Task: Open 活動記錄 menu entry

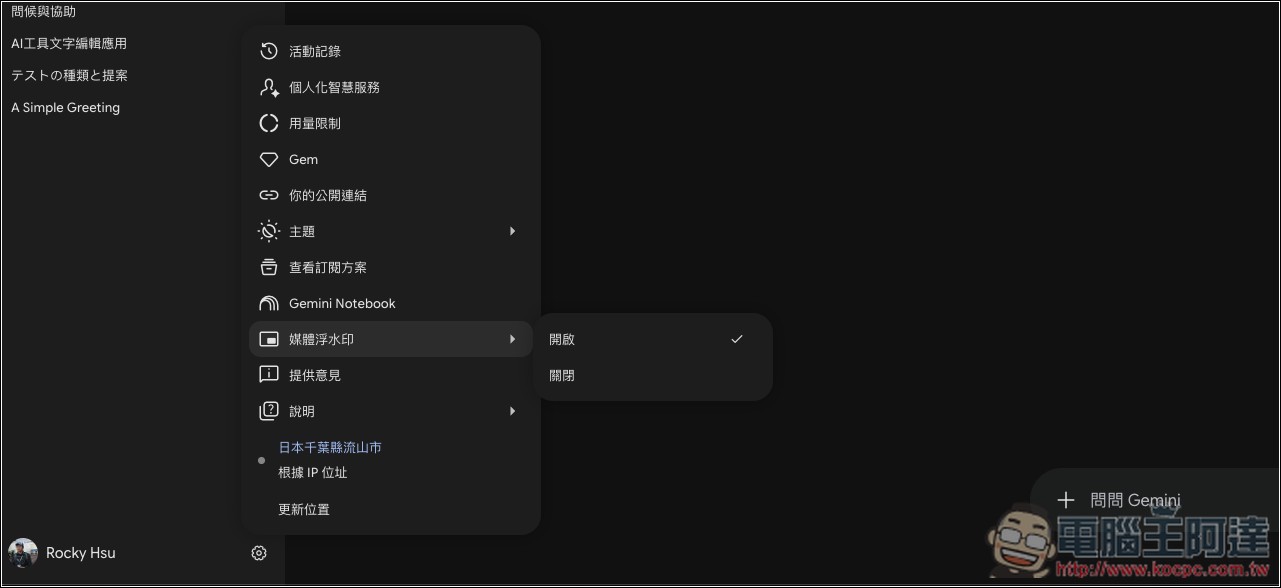Action: click(391, 51)
